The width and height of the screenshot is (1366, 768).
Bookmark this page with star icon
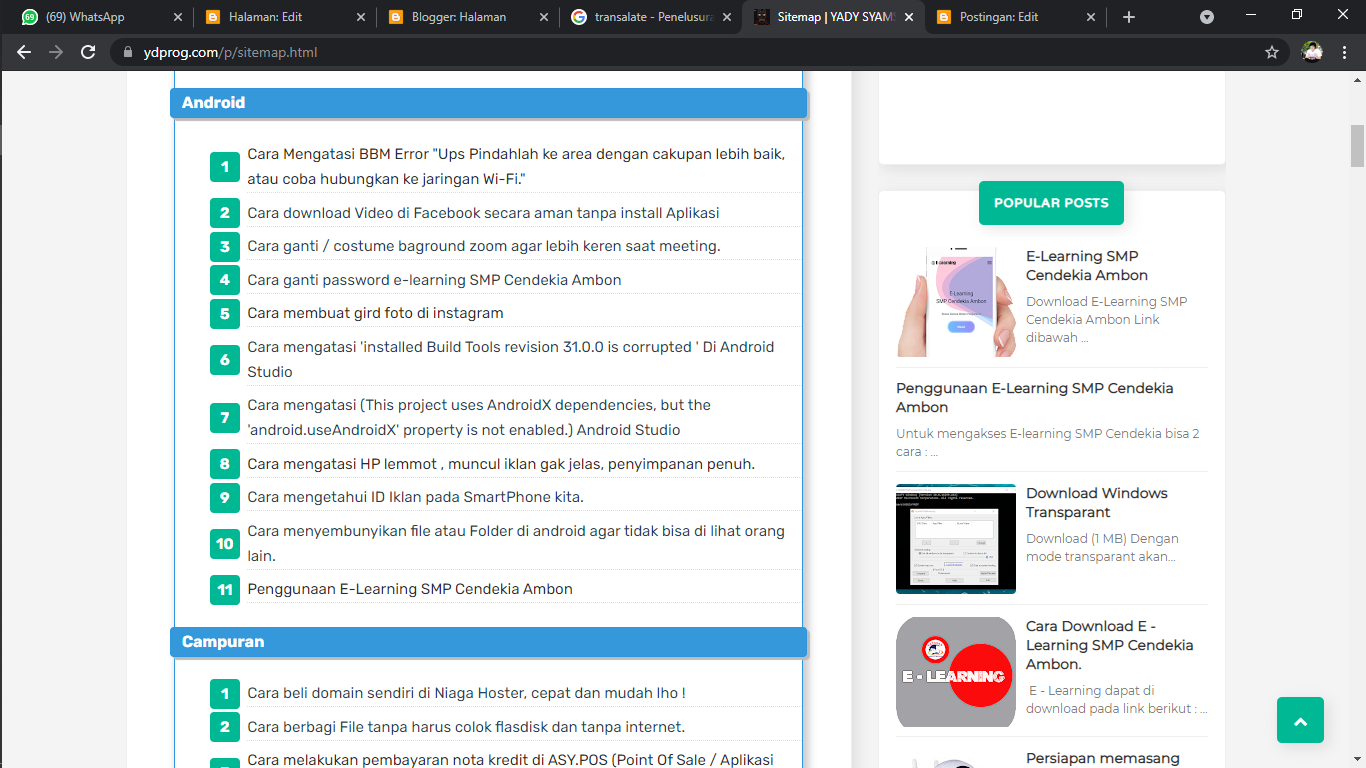[x=1272, y=52]
